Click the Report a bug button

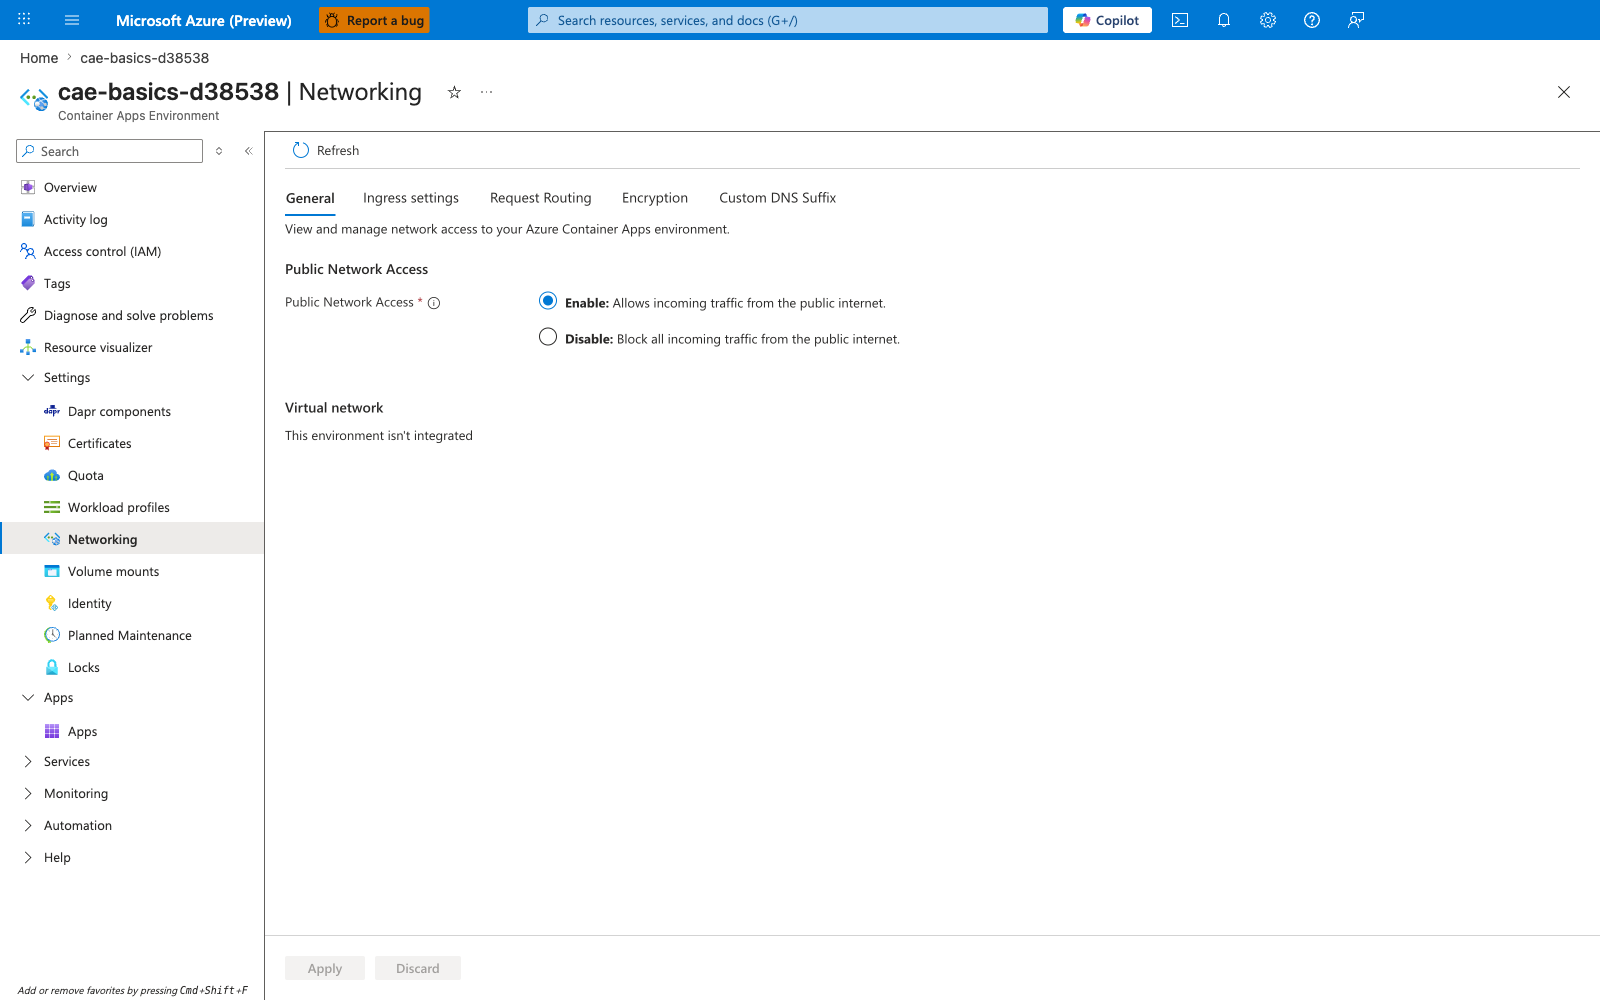click(374, 20)
